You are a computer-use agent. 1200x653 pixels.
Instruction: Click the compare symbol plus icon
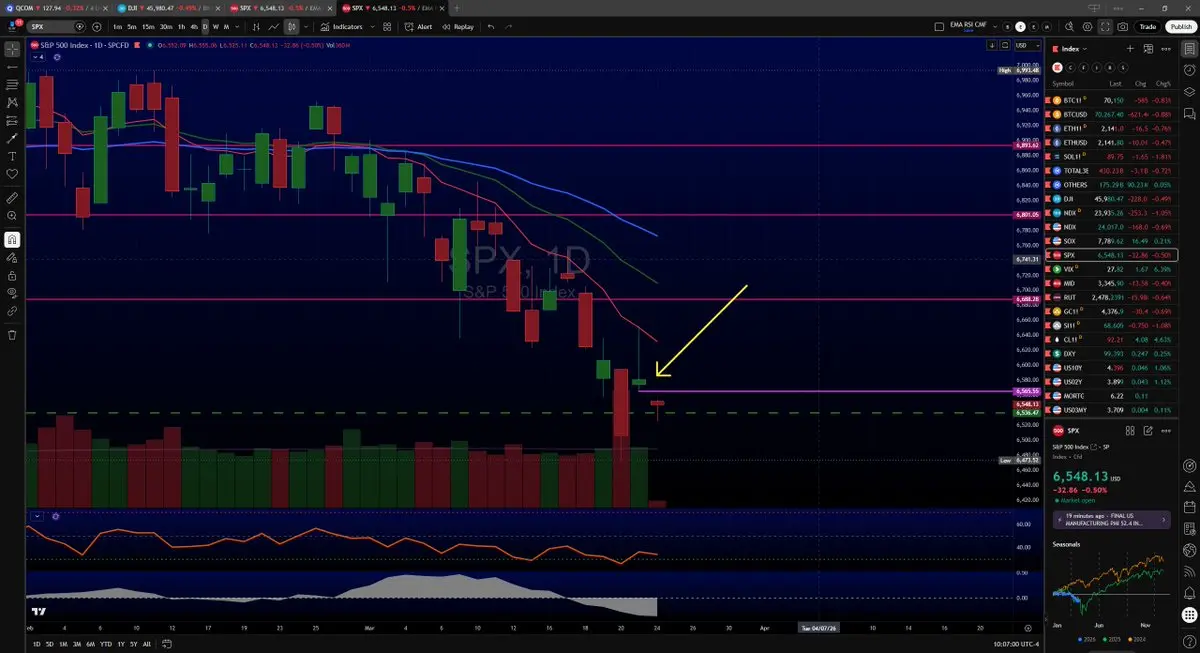click(x=96, y=27)
